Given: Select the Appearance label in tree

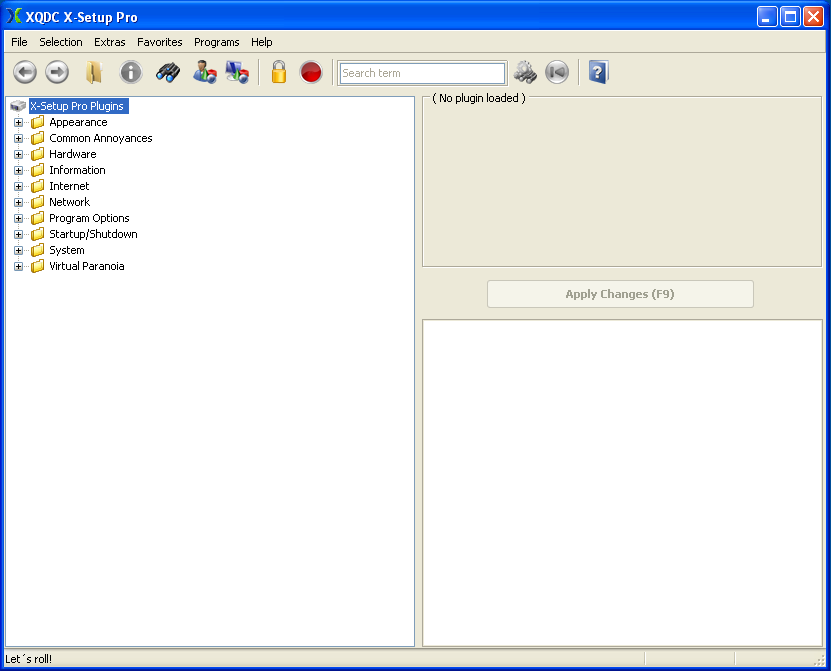Looking at the screenshot, I should pyautogui.click(x=78, y=122).
